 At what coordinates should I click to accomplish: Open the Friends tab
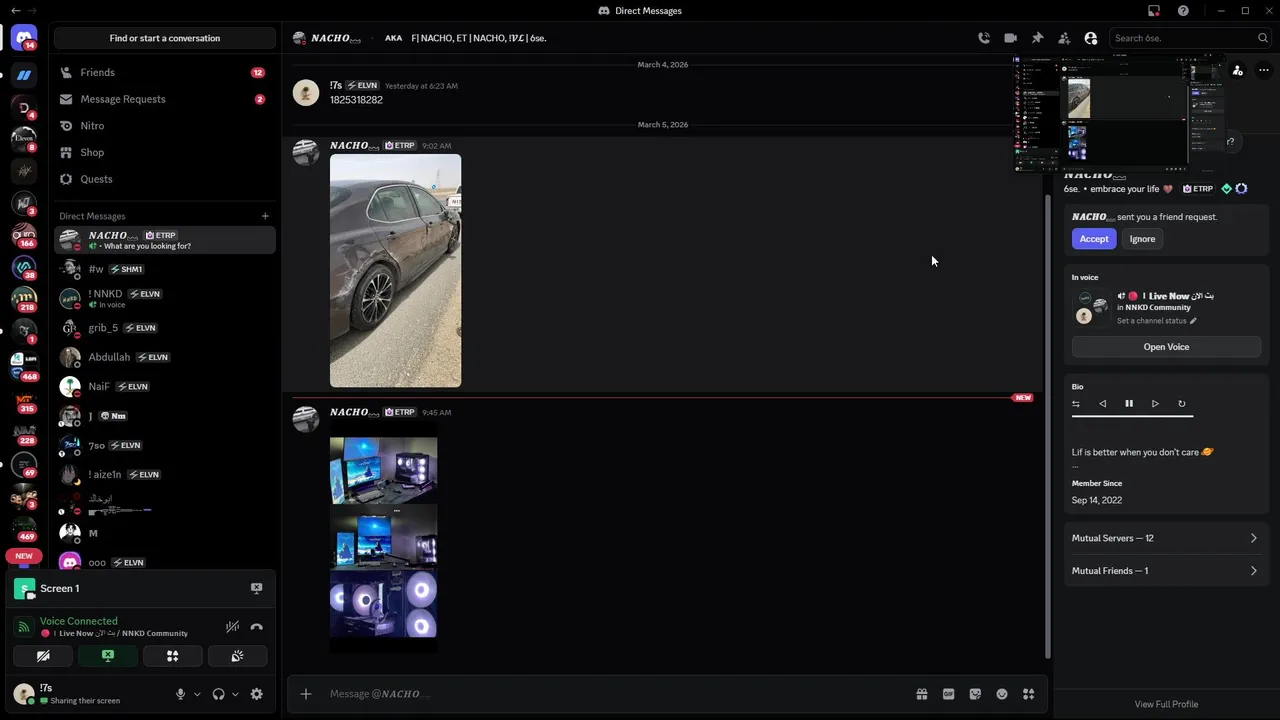point(165,73)
